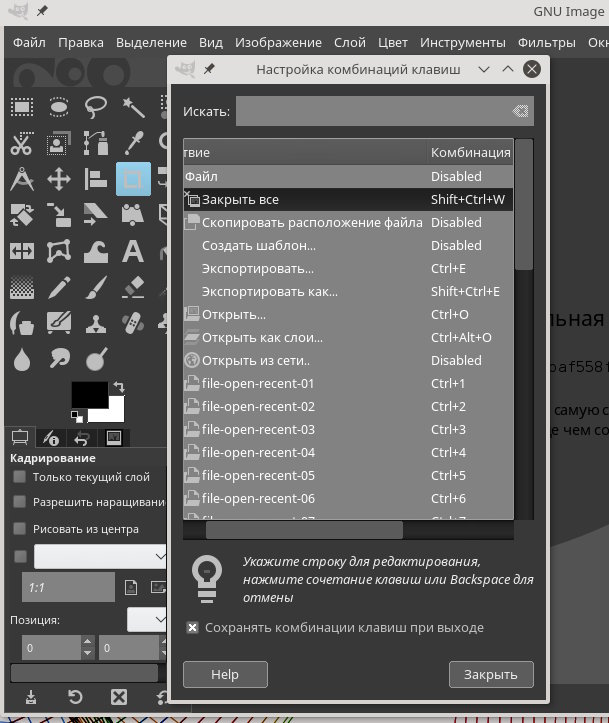Viewport: 609px width, 723px height.
Task: Switch to the Tool Options tab
Action: tap(20, 438)
